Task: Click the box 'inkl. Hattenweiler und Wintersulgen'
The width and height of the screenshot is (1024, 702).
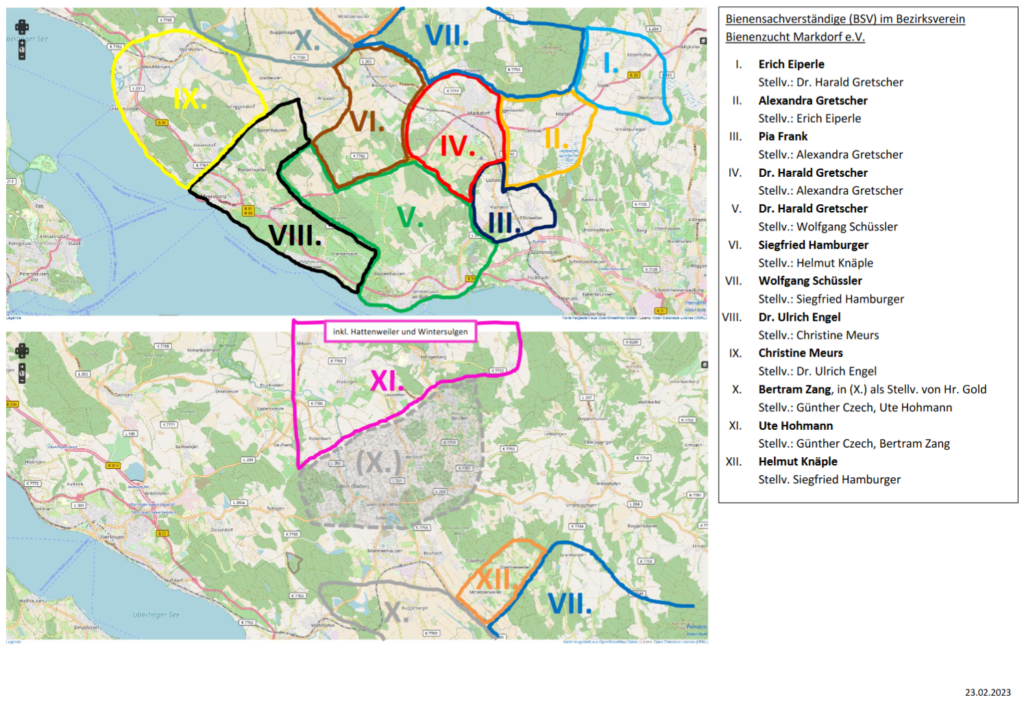Action: coord(400,332)
